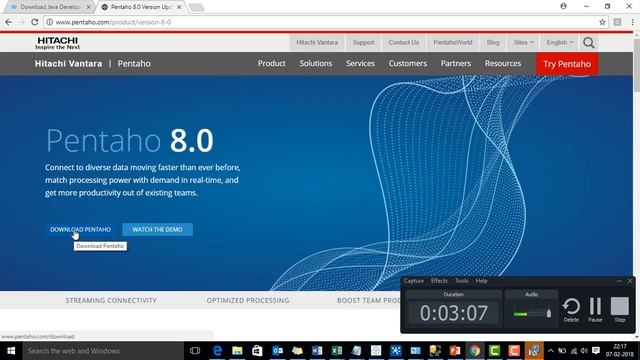Image resolution: width=640 pixels, height=360 pixels.
Task: Open the Solutions menu
Action: pyautogui.click(x=316, y=63)
